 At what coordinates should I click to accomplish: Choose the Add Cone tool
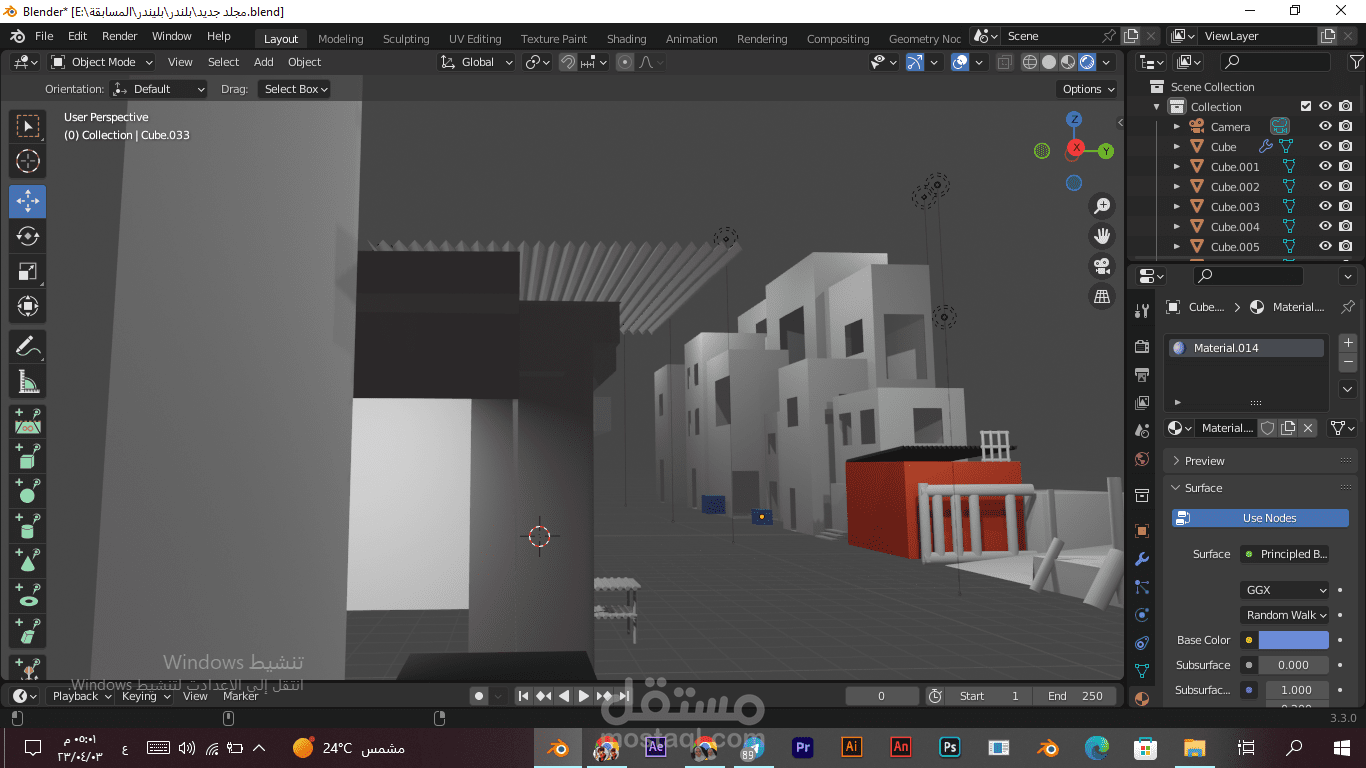(28, 560)
